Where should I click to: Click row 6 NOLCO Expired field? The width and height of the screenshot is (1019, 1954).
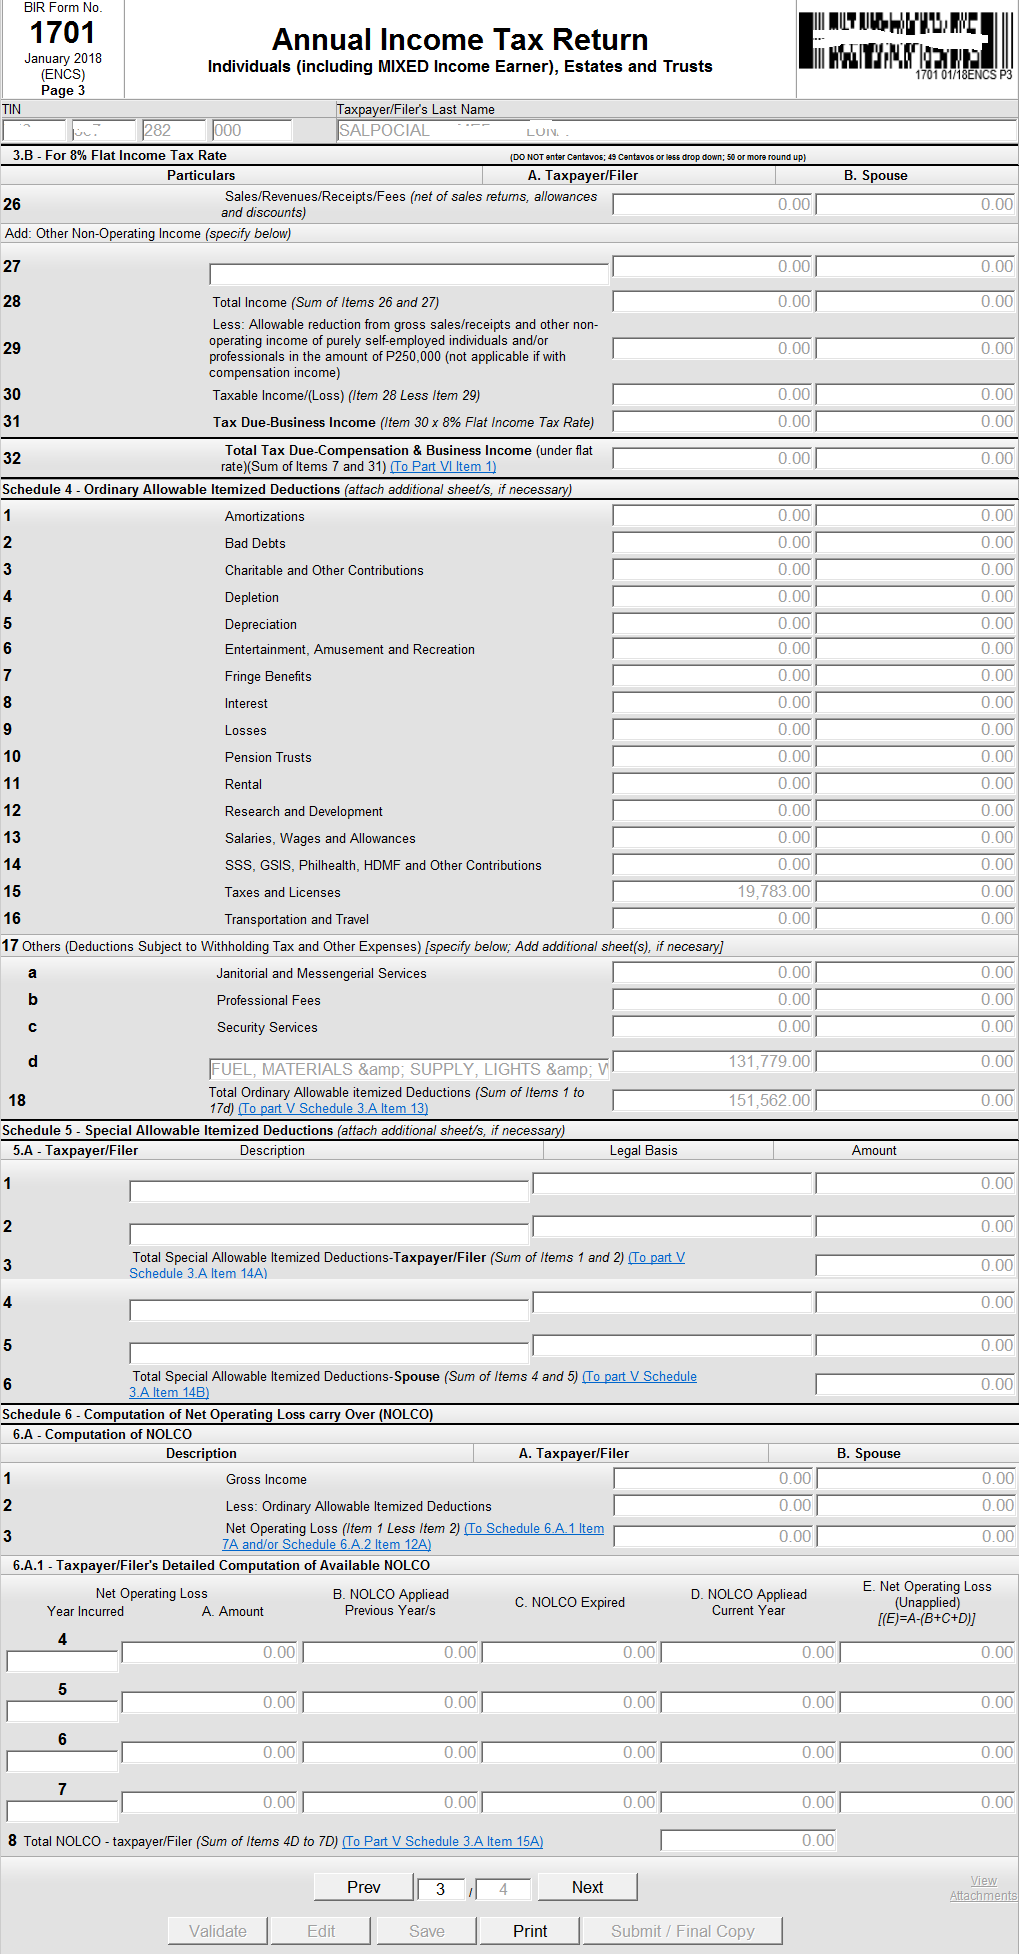(570, 1753)
